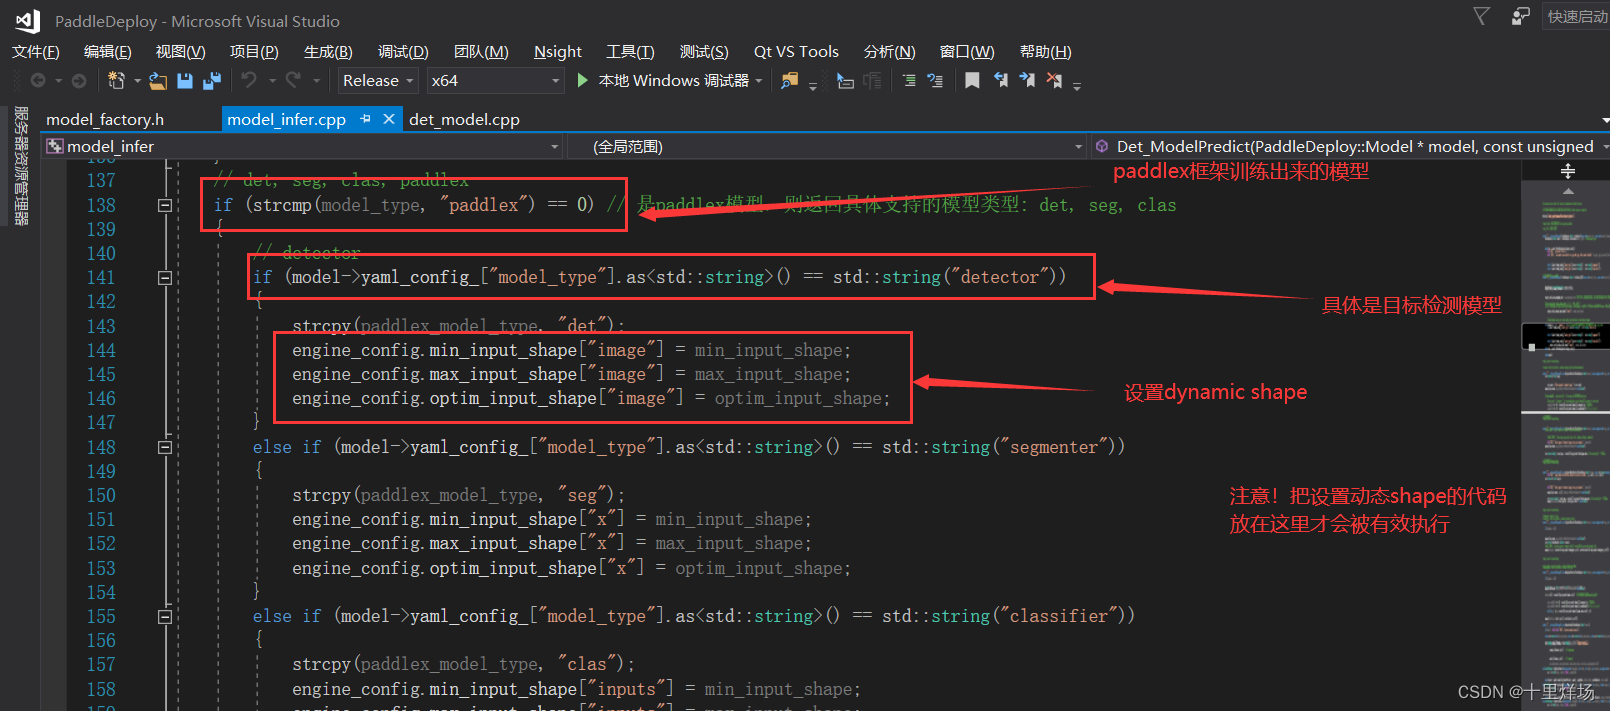Open the 调试(D) debug menu
1610x711 pixels.
click(403, 52)
